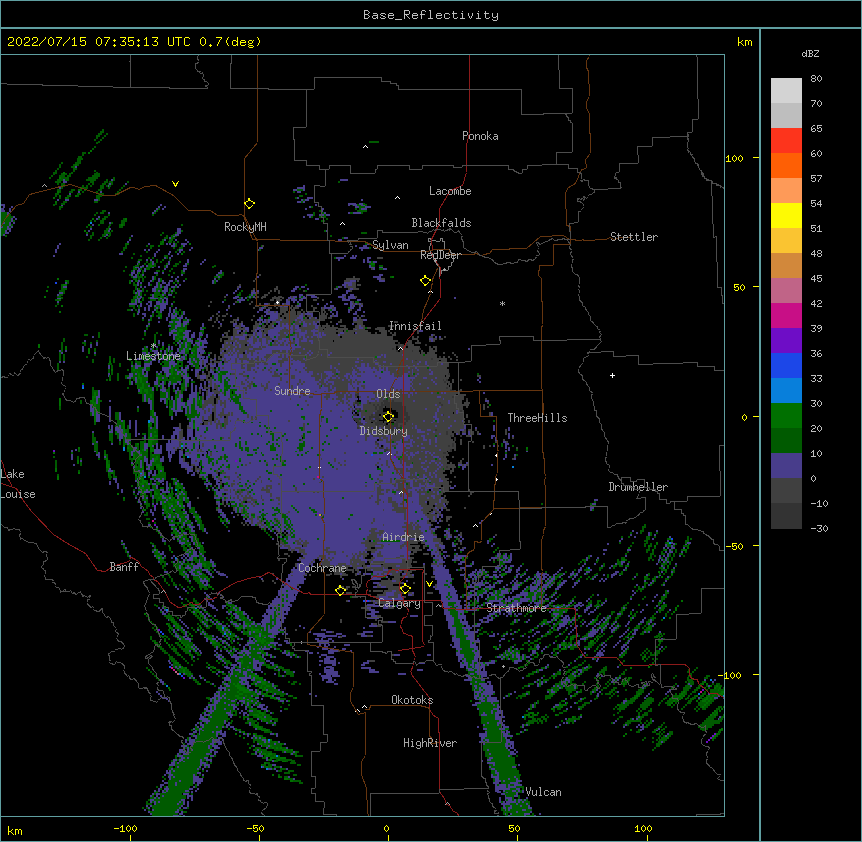Click the Didsbury label
862x842 pixels.
pyautogui.click(x=384, y=431)
